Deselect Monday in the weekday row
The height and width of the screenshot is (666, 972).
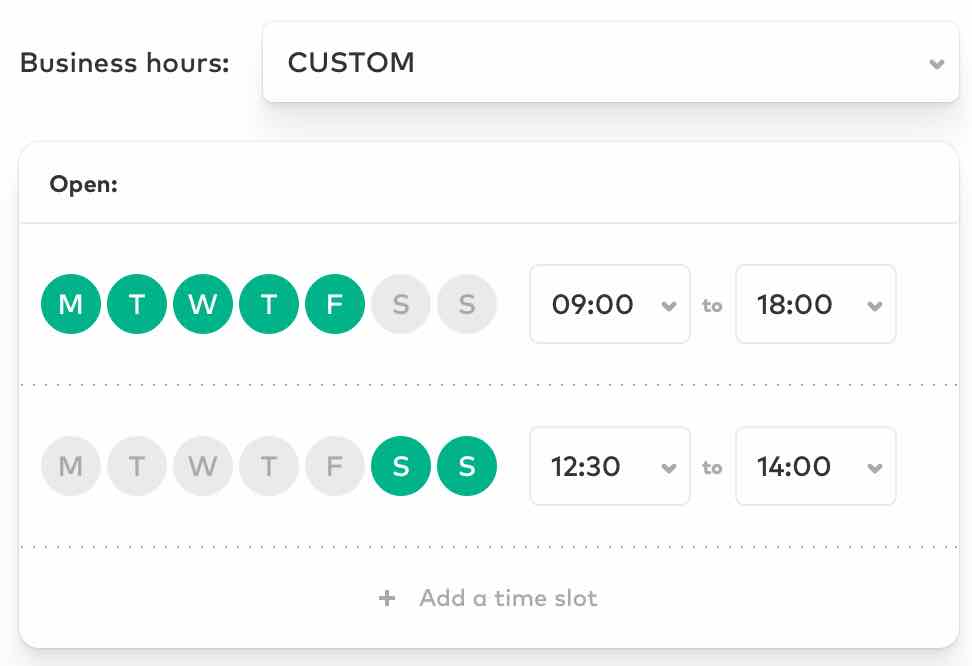tap(71, 304)
